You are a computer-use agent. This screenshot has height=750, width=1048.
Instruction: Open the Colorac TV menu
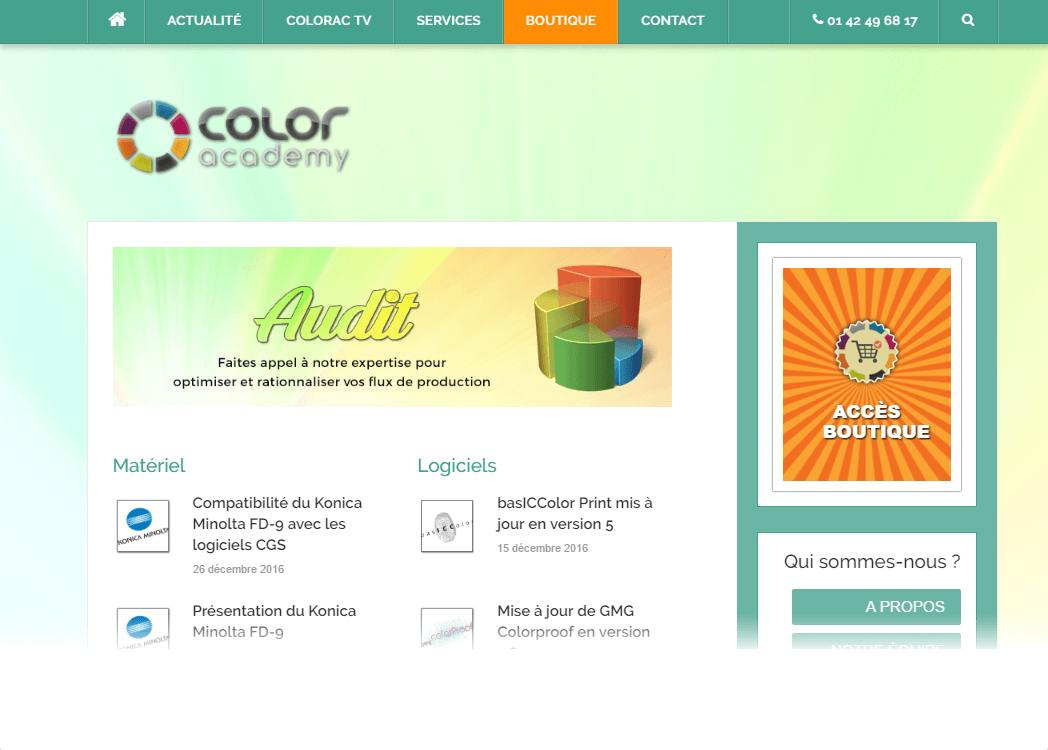(x=328, y=21)
